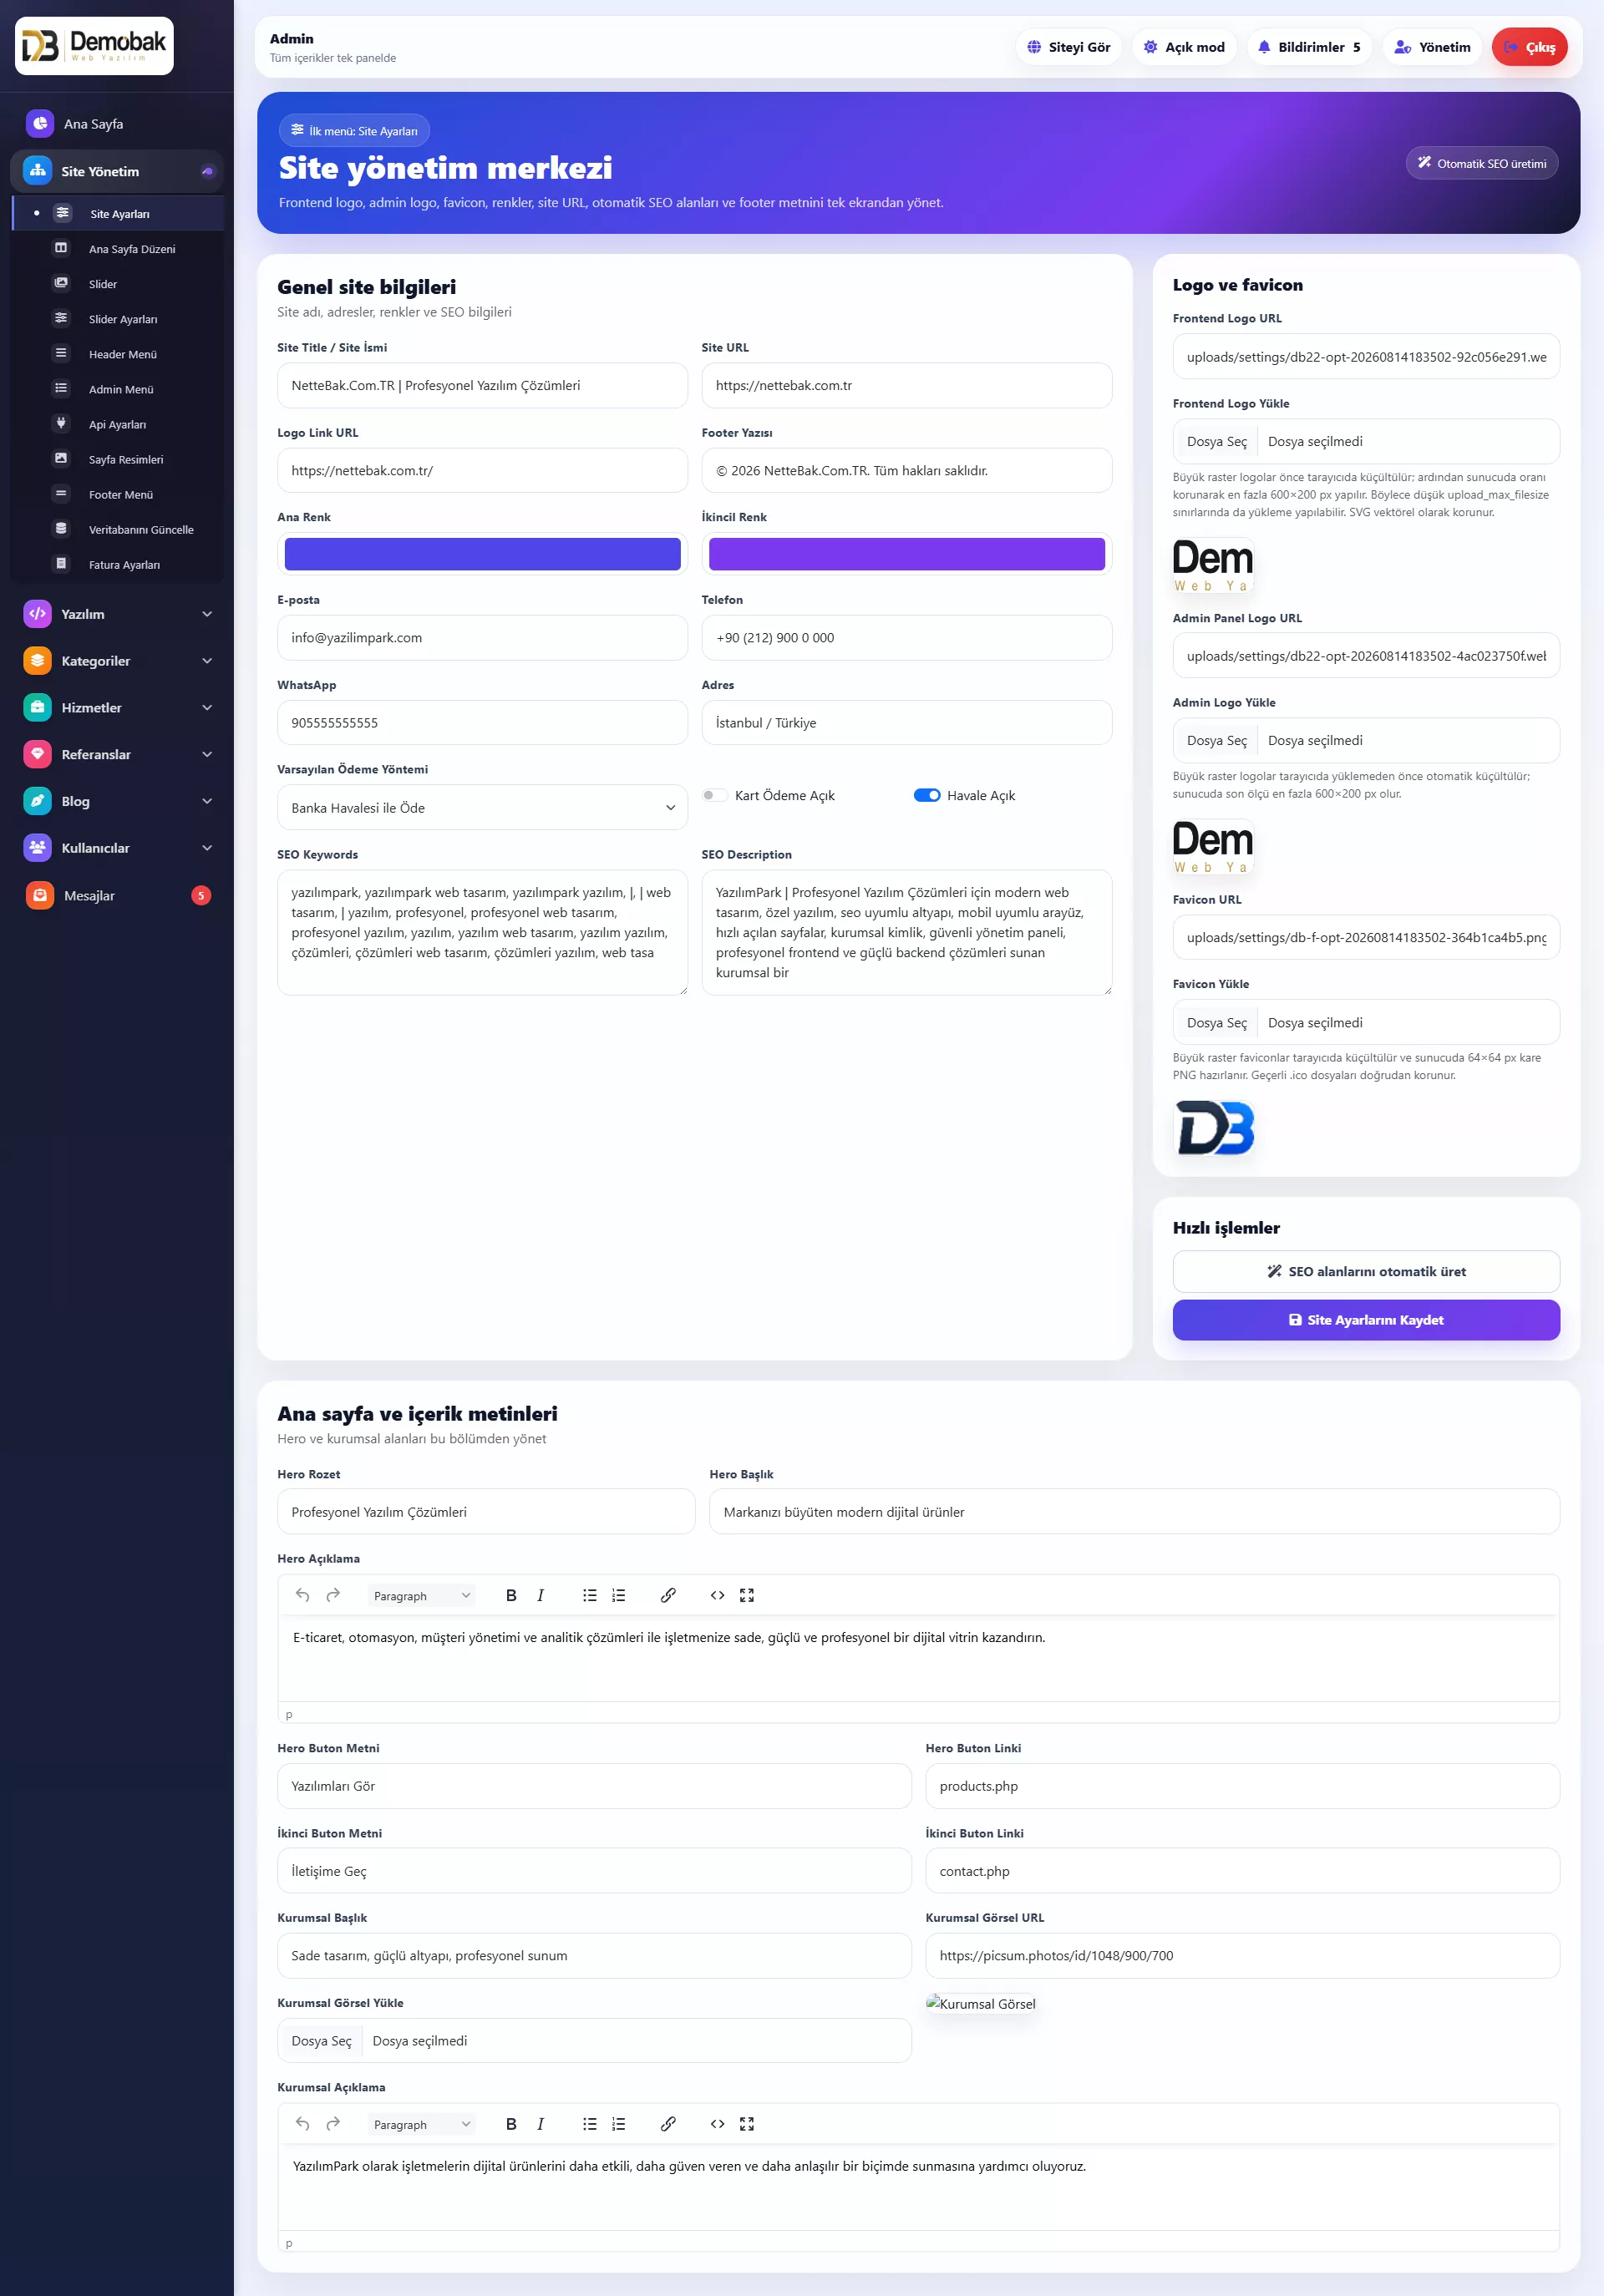Click Dosya Seç for Admin Logo Yükle
Screen dimensions: 1604x2296
tap(1216, 740)
